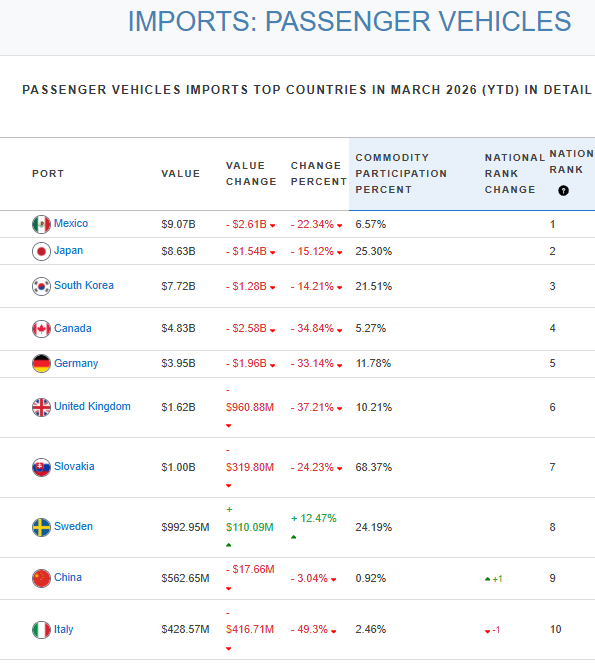Click the $110.09M value change
Image resolution: width=595 pixels, height=667 pixels.
[250, 527]
